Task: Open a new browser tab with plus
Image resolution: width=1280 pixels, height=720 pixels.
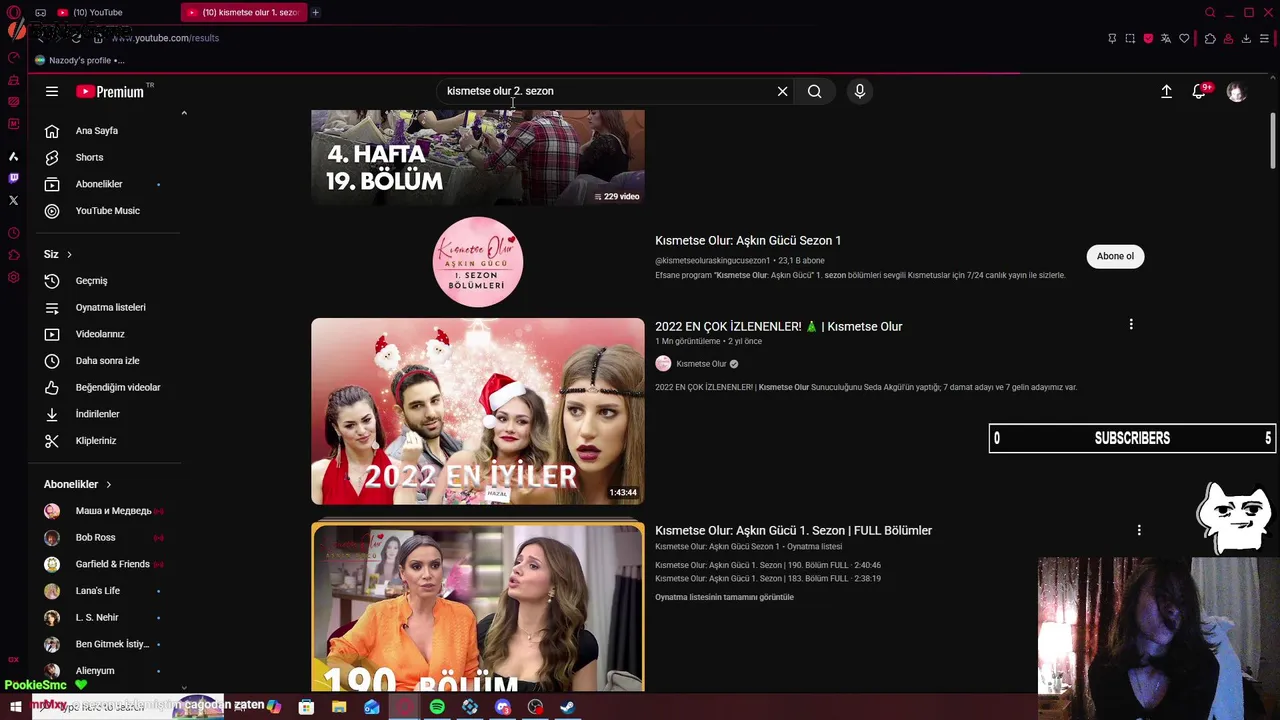Action: 315,12
